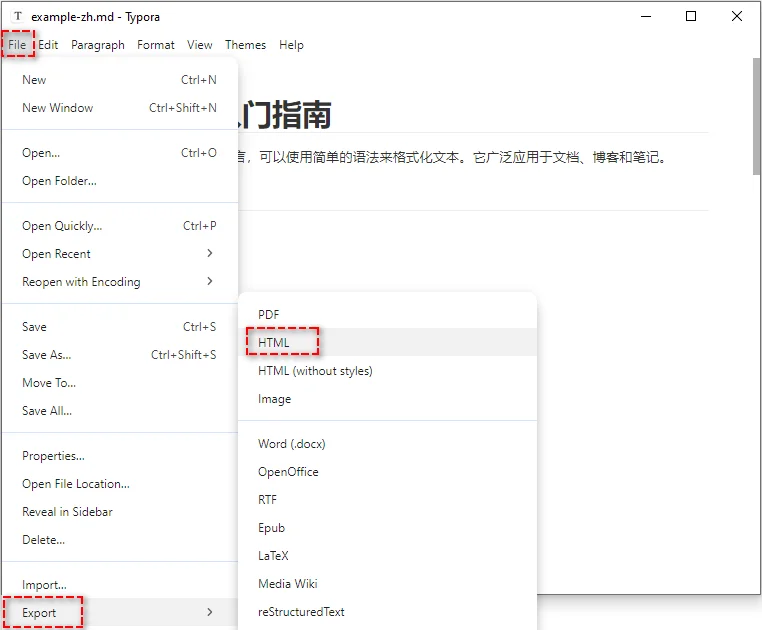
Task: Choose Save As... entry
Action: tap(120, 355)
